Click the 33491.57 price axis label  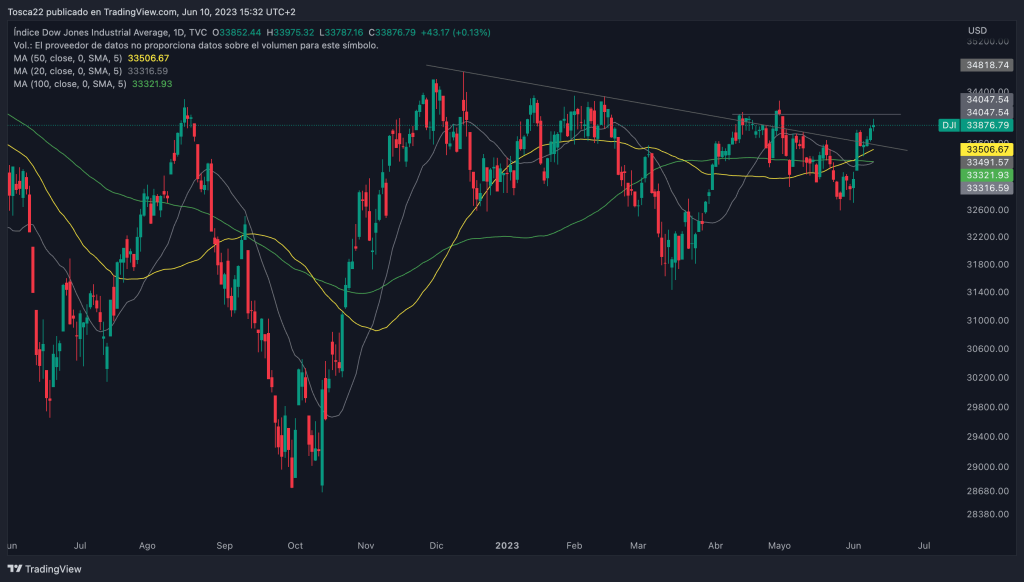coord(986,161)
